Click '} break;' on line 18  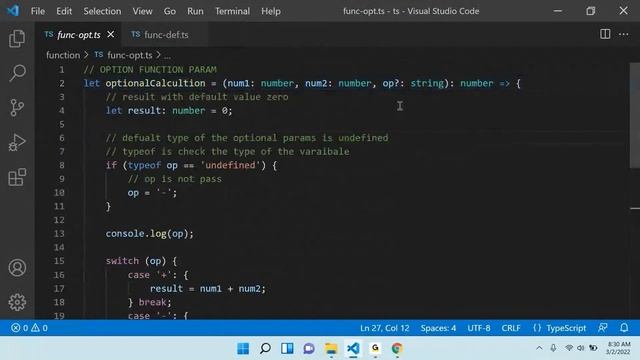[149, 302]
